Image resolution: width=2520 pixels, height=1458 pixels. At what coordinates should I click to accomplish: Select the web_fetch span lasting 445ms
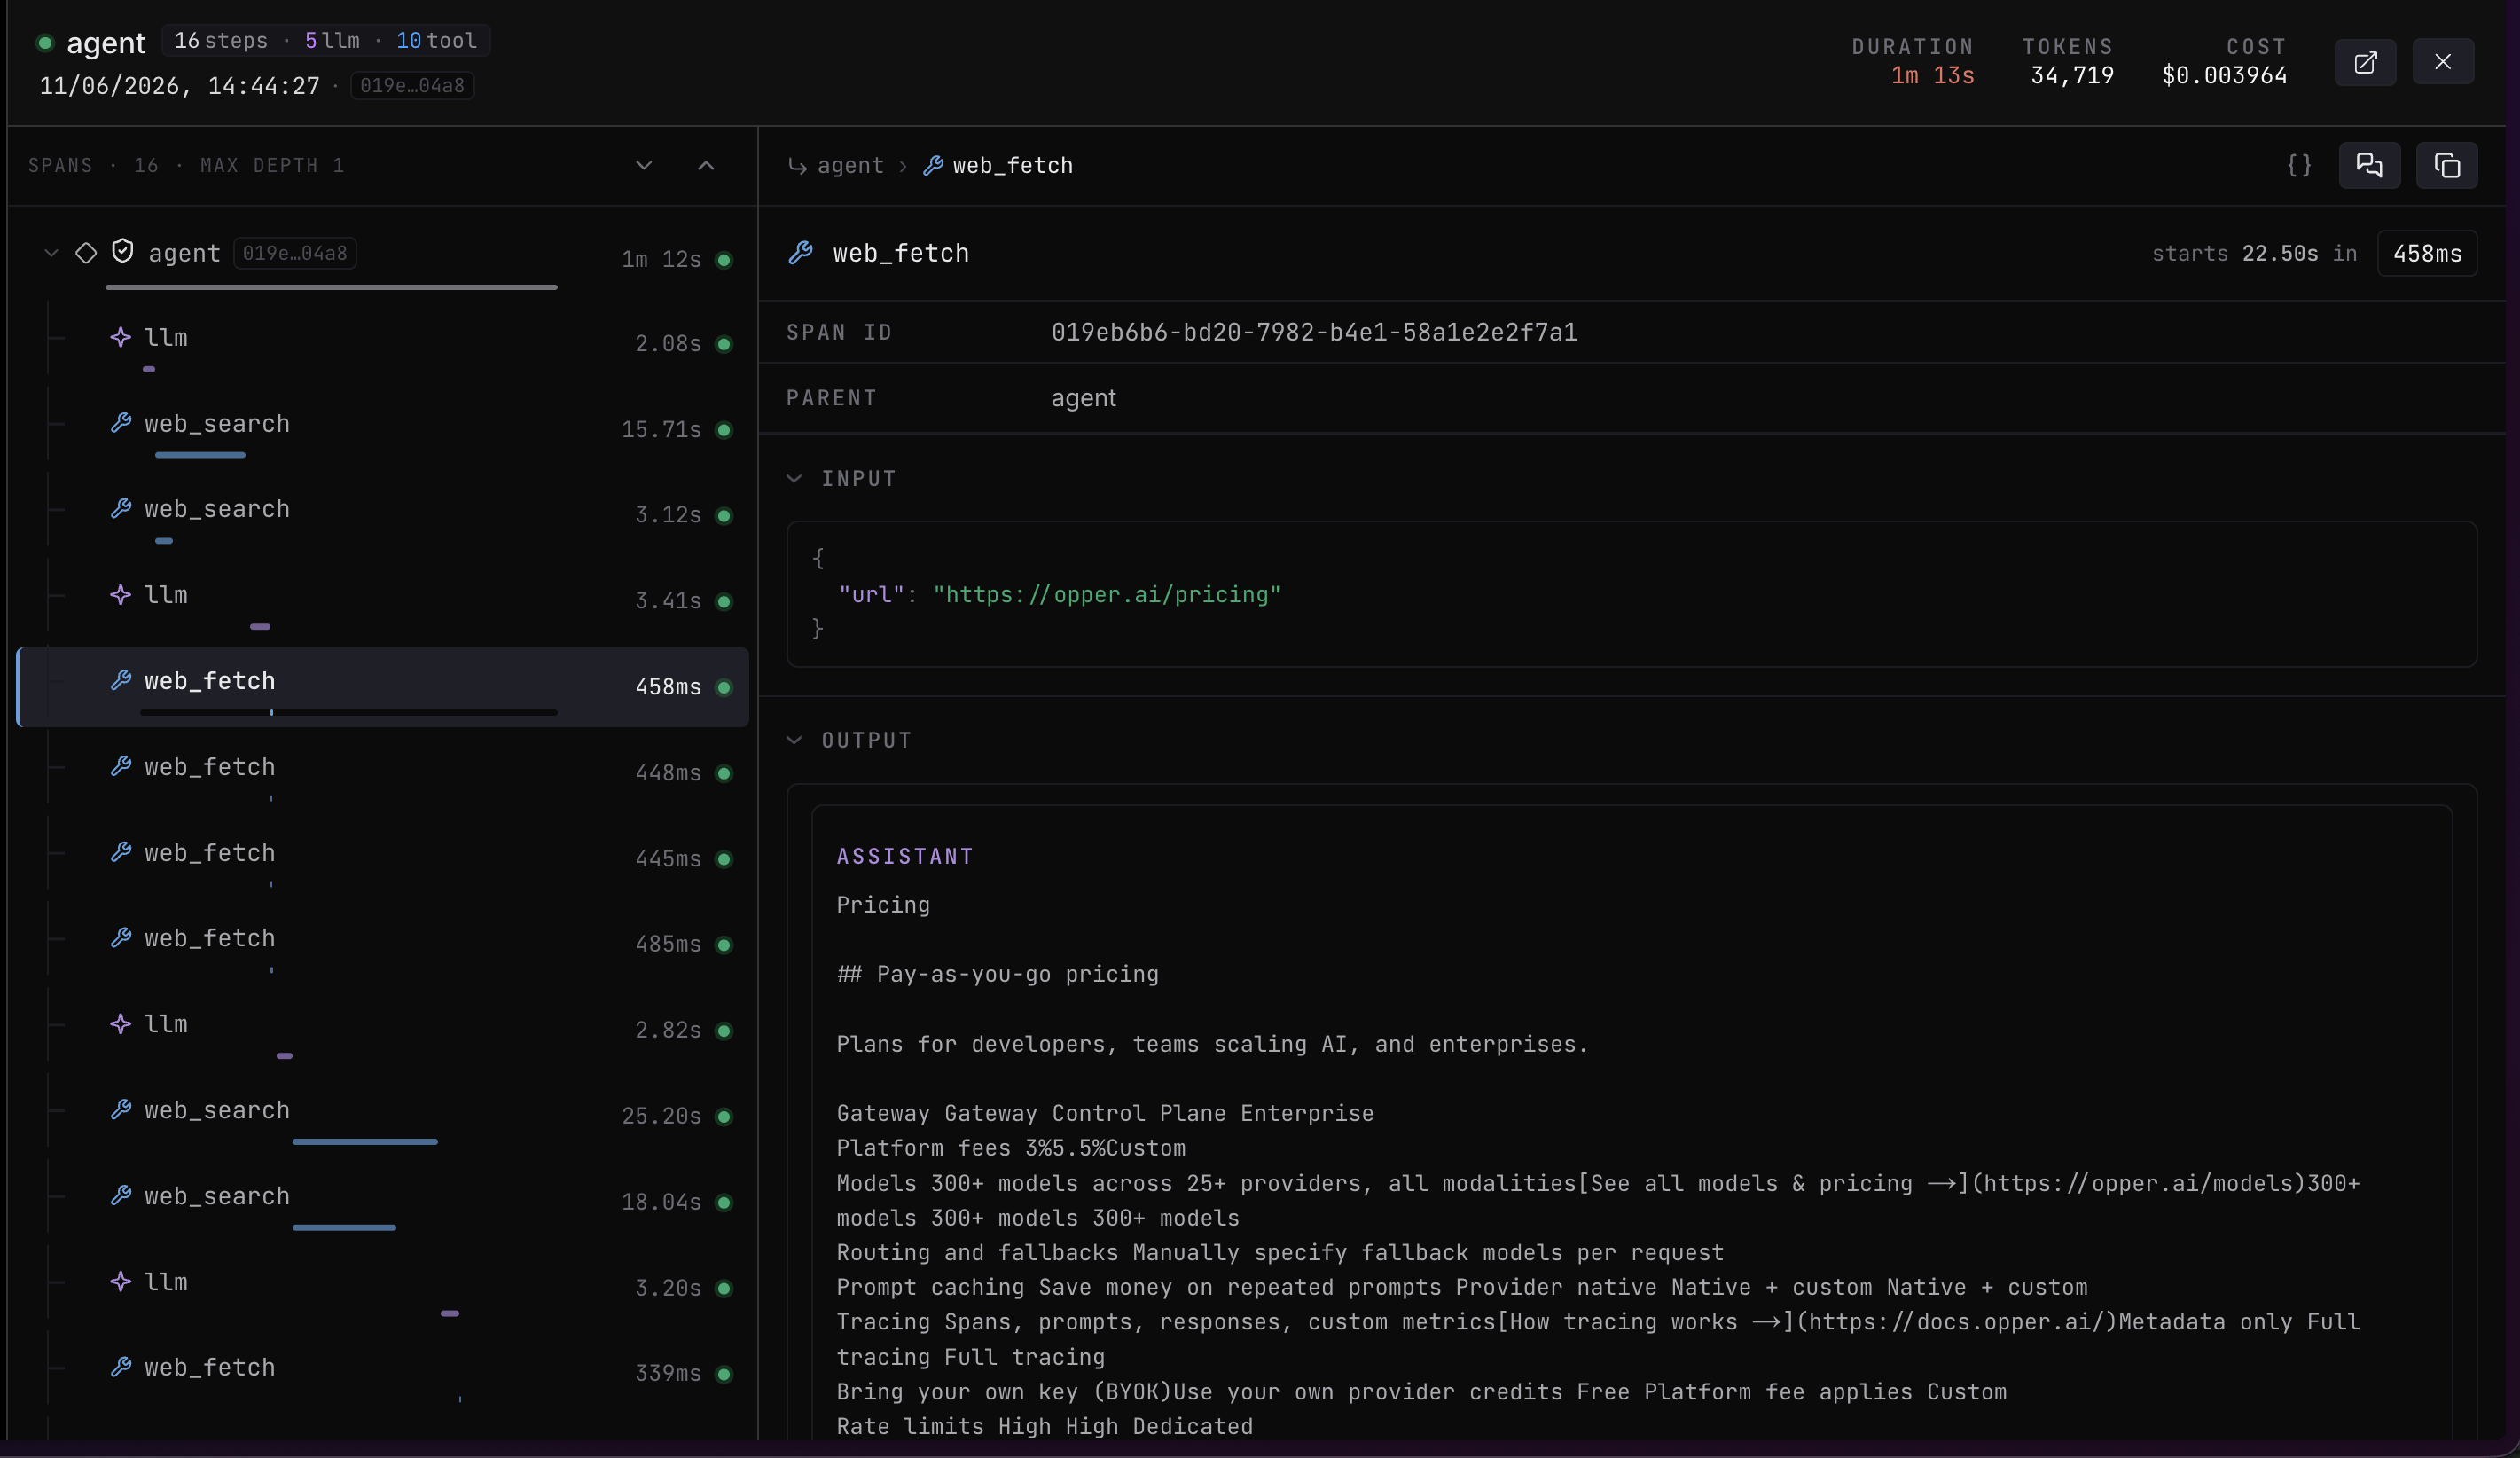[x=383, y=859]
